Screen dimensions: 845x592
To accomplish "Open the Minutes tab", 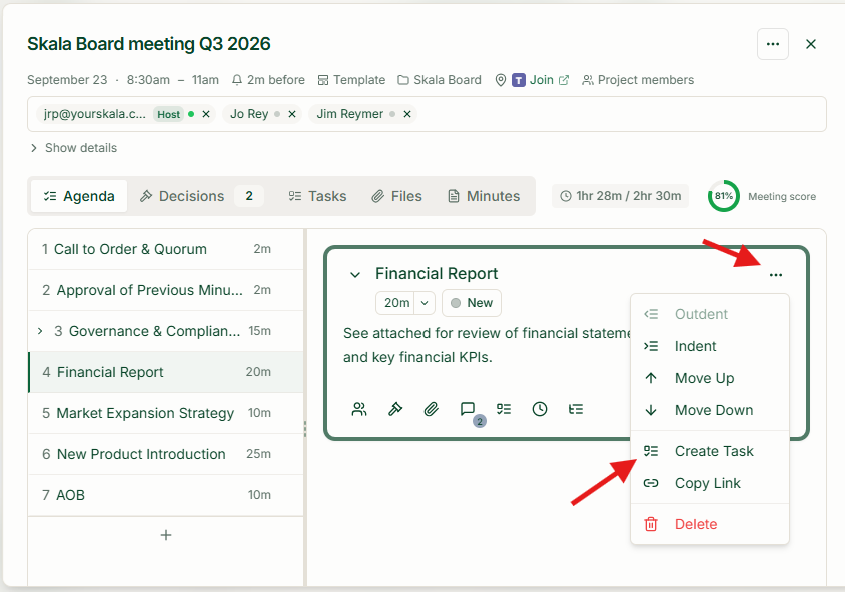I will coord(484,196).
